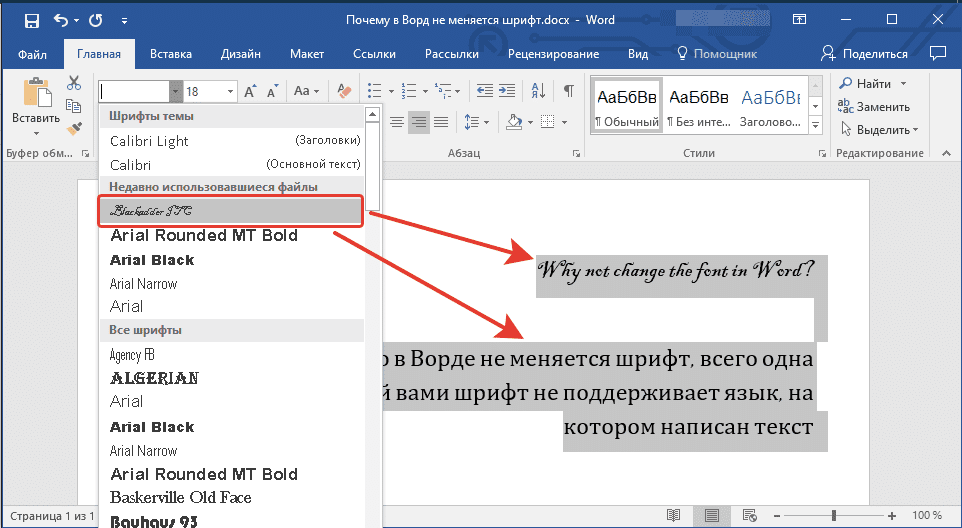Increase font size with the larger A icon
Screen dimensions: 962x528
click(x=251, y=91)
